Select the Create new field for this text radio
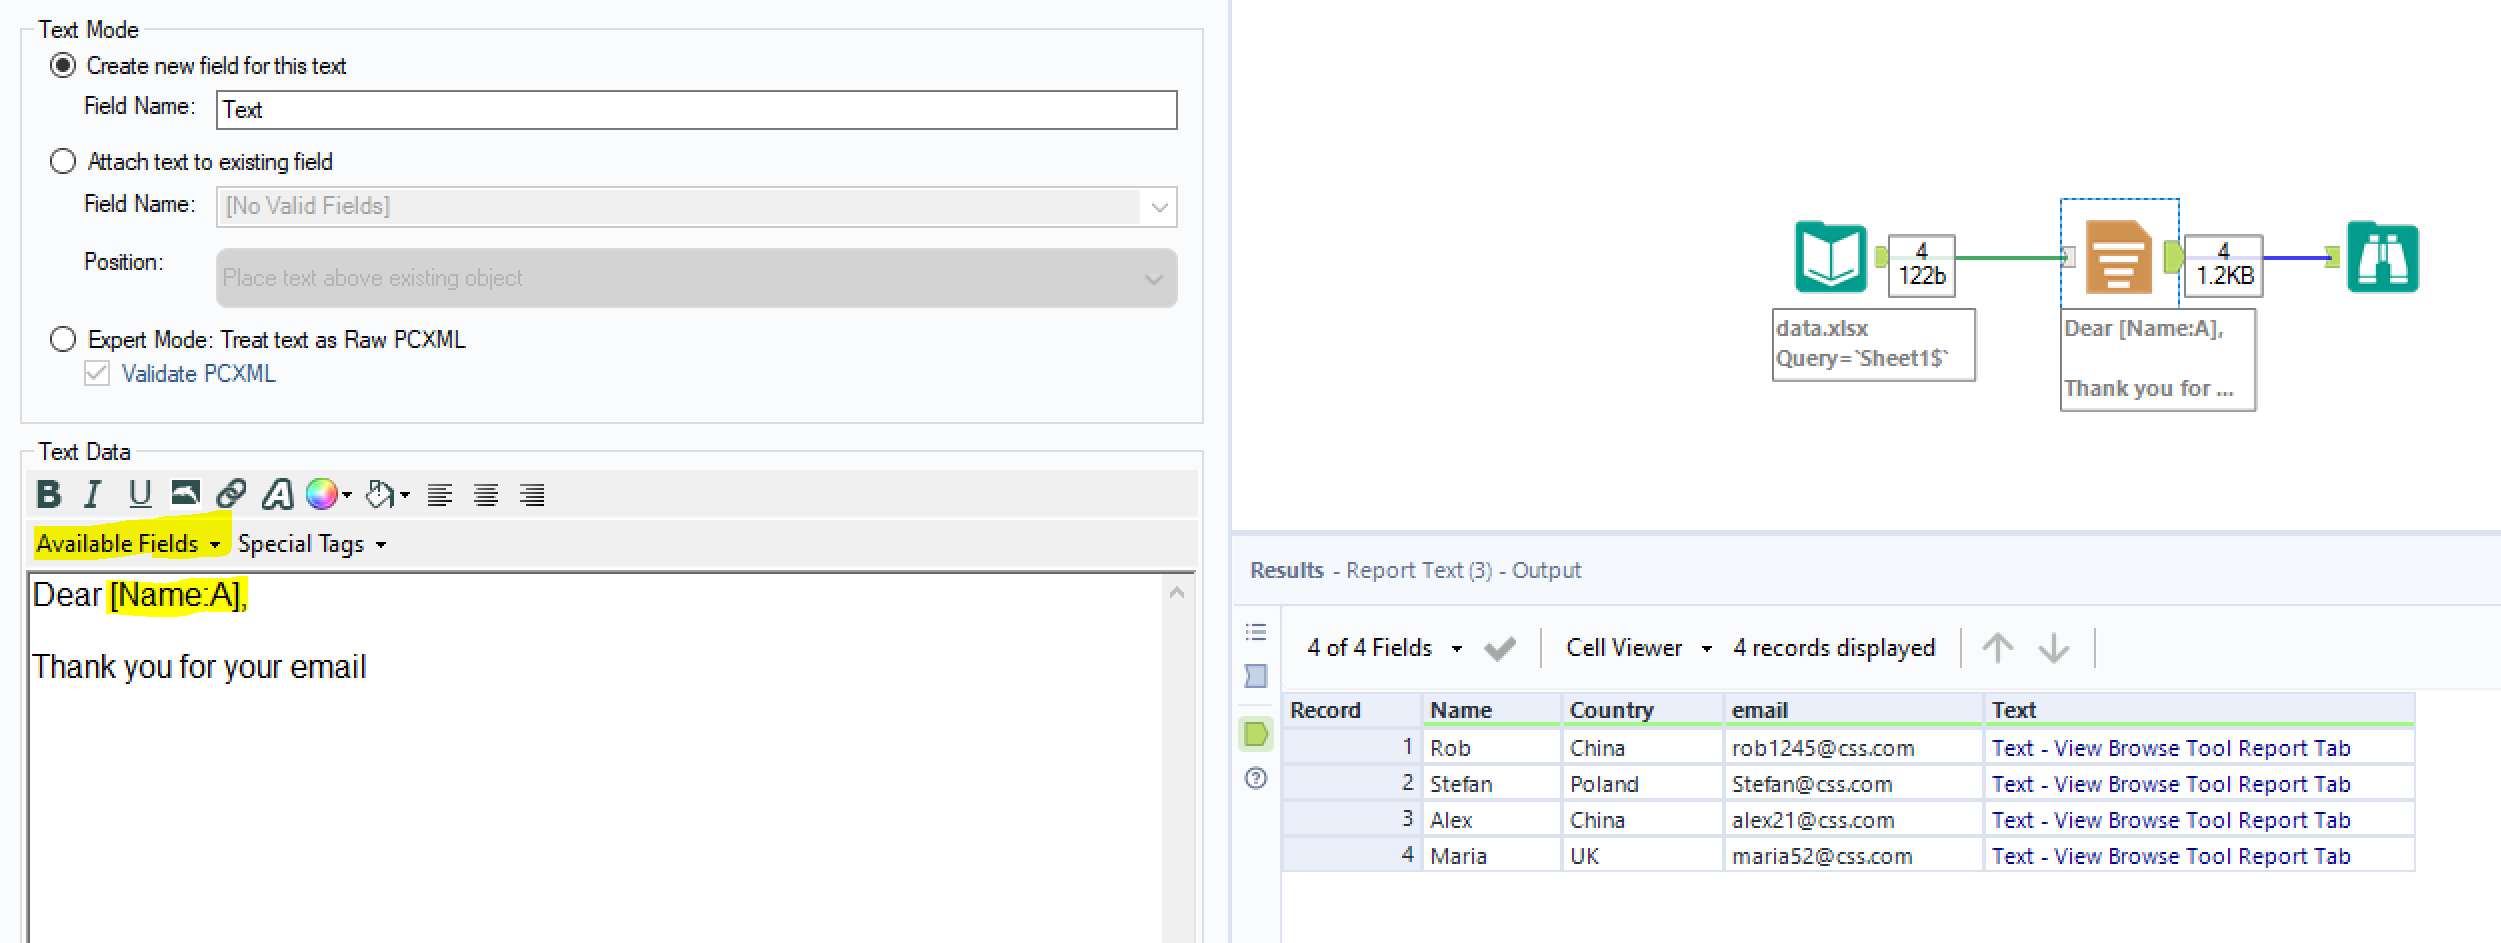This screenshot has height=943, width=2501. [63, 65]
